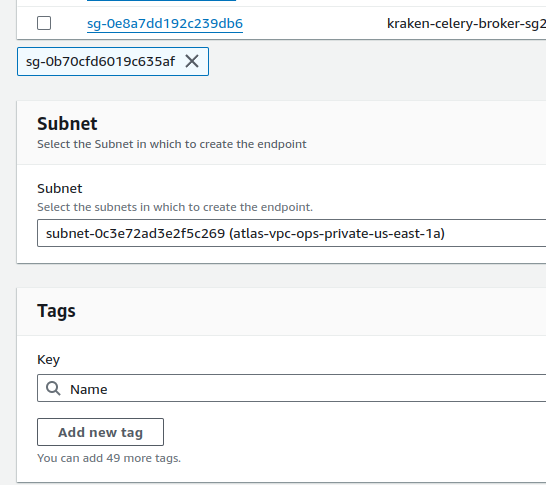Image resolution: width=546 pixels, height=485 pixels.
Task: Open security group link sg-0e8a7dd192c239db6
Action: (x=165, y=24)
